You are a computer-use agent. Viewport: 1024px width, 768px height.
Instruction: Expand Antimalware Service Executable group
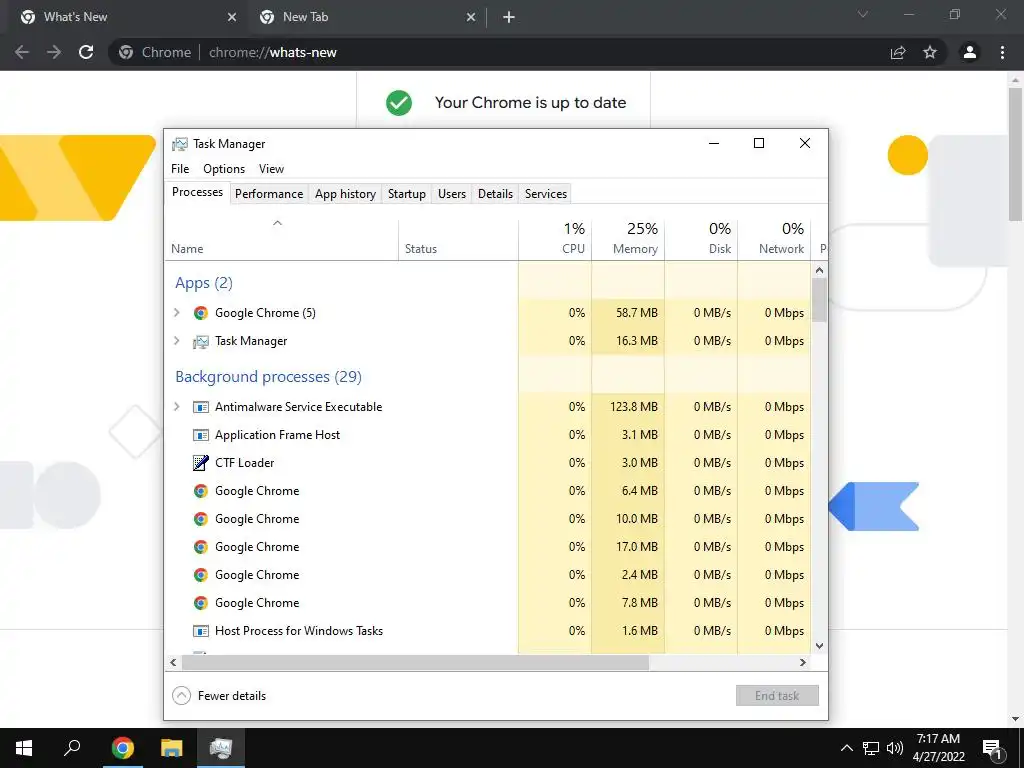point(177,407)
